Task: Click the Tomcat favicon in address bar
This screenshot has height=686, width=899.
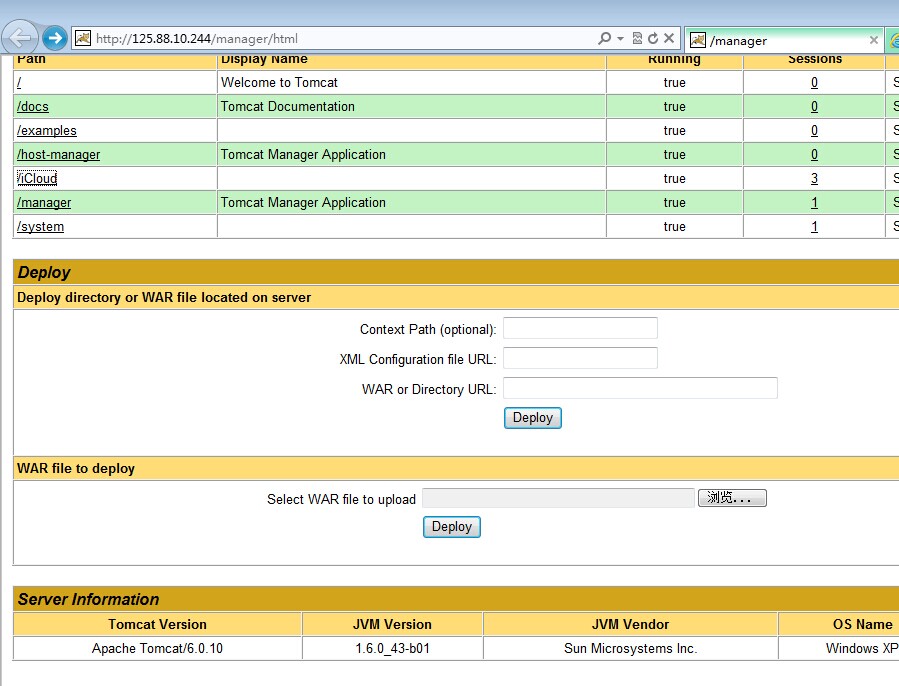Action: tap(83, 38)
